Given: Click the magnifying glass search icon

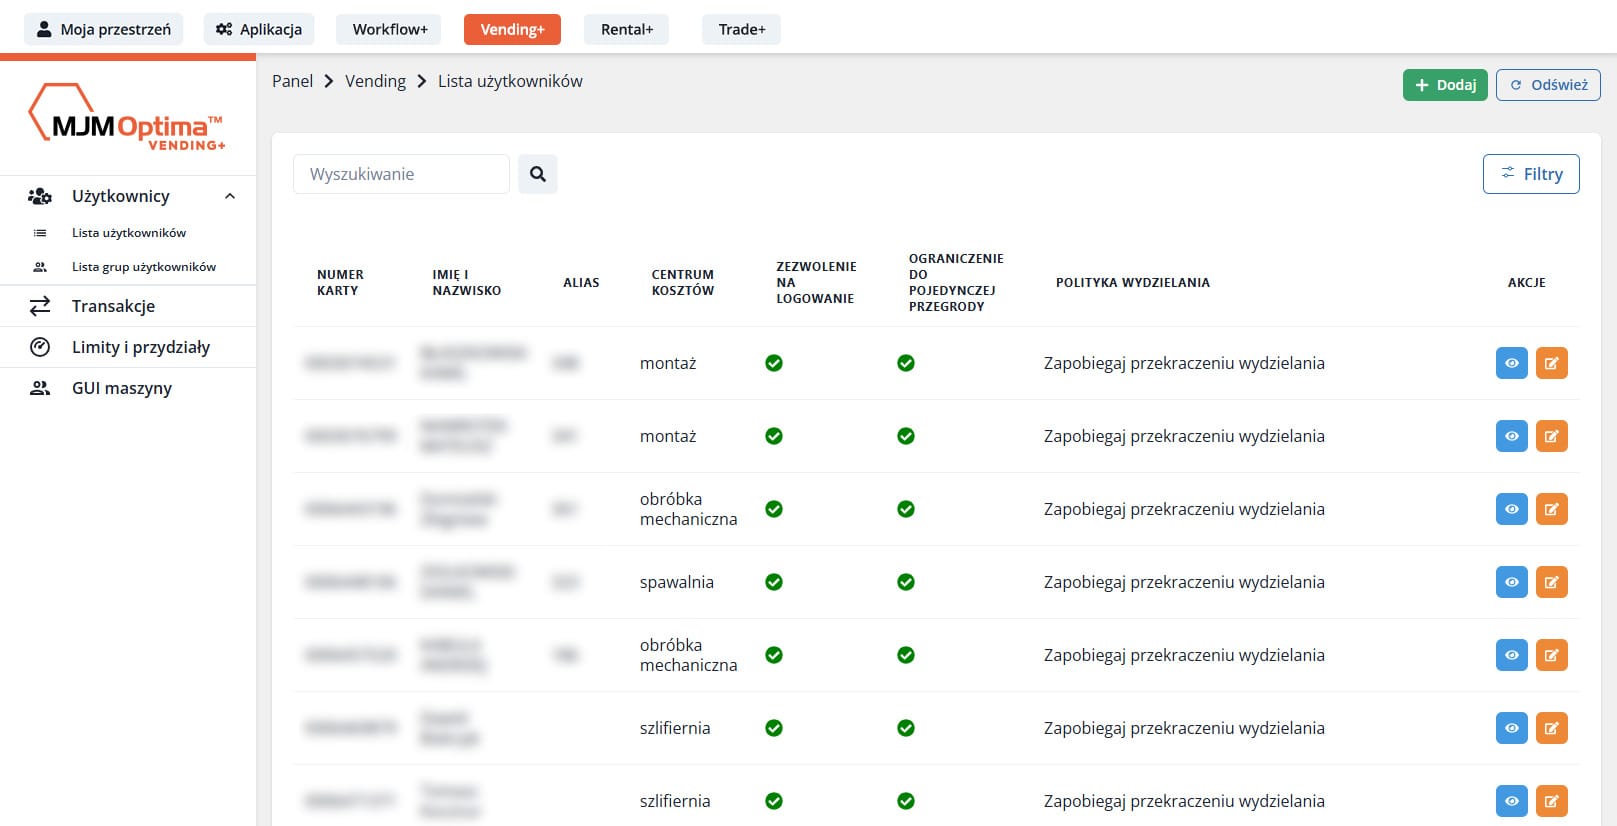Looking at the screenshot, I should 537,174.
